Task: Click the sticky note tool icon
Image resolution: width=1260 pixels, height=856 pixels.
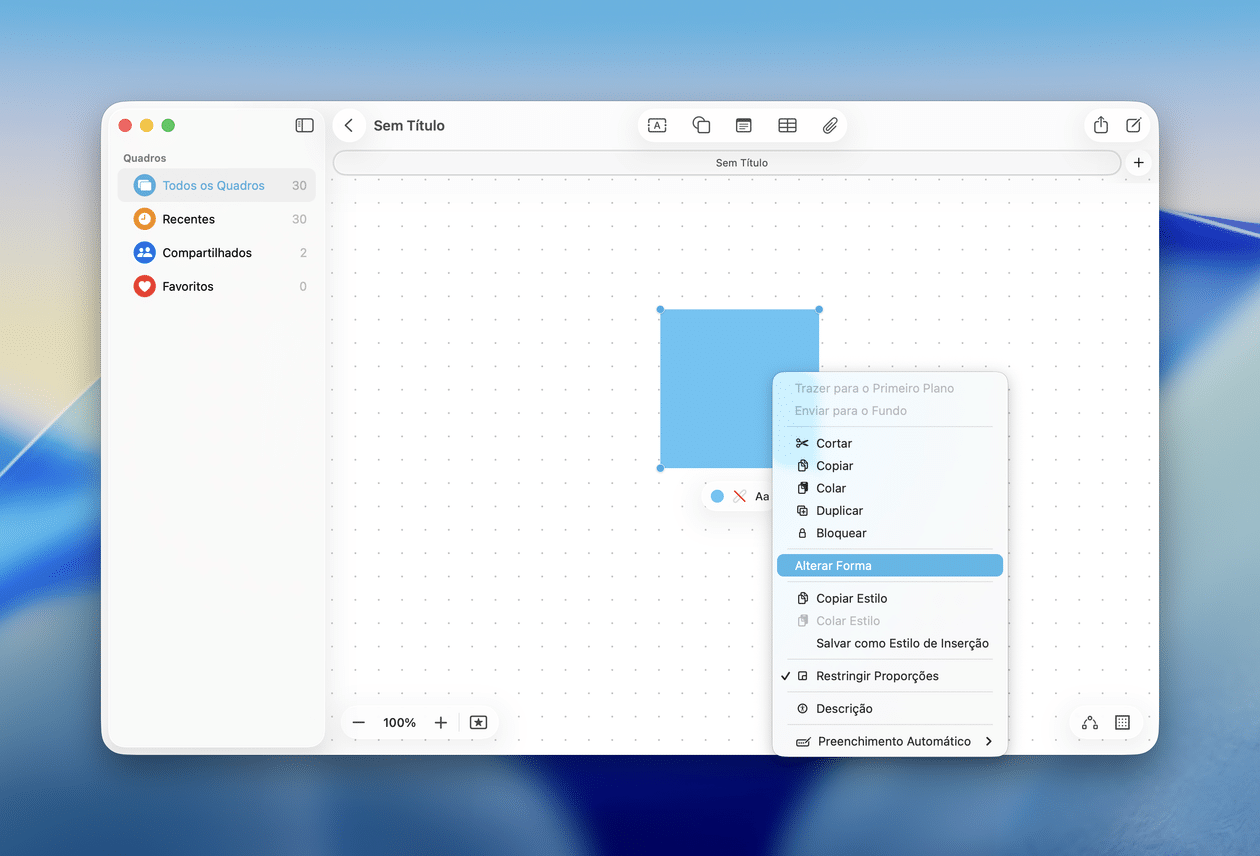Action: click(743, 125)
